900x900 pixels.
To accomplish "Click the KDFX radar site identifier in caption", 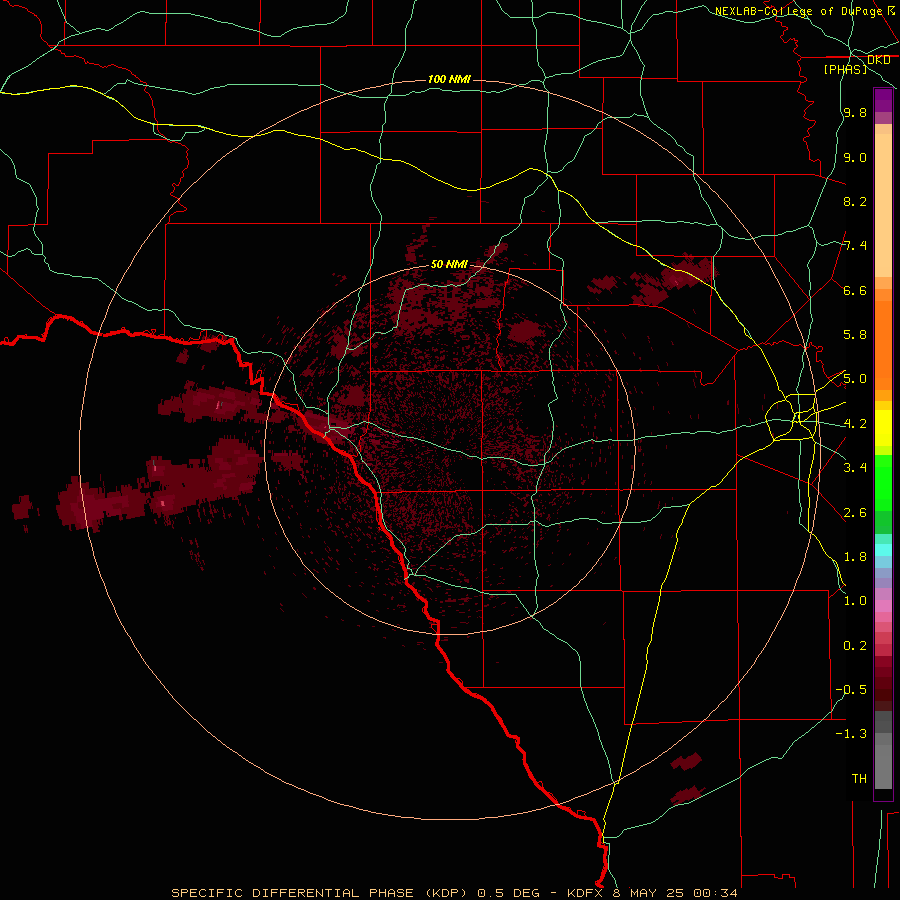I will [x=587, y=893].
